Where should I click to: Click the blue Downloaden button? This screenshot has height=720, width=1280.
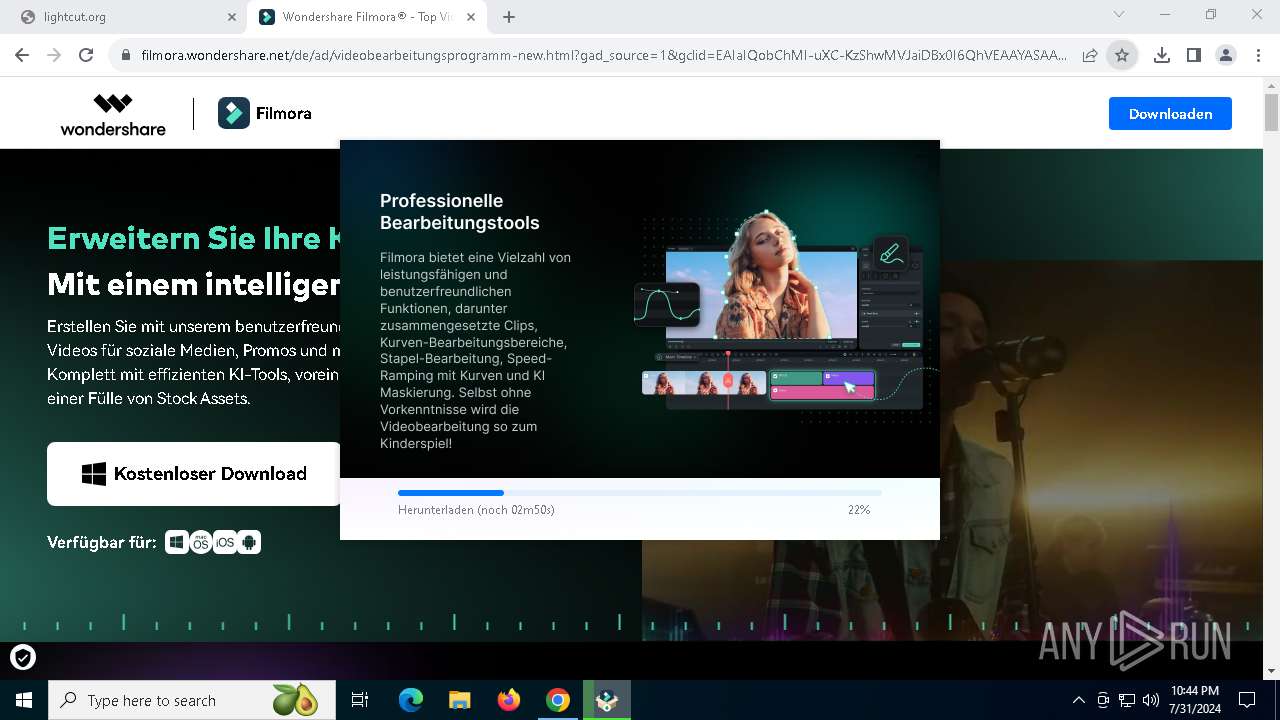pyautogui.click(x=1170, y=114)
